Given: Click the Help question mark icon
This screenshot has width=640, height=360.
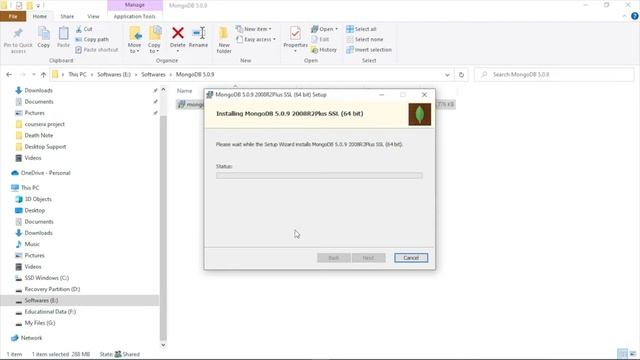Looking at the screenshot, I should 635,16.
